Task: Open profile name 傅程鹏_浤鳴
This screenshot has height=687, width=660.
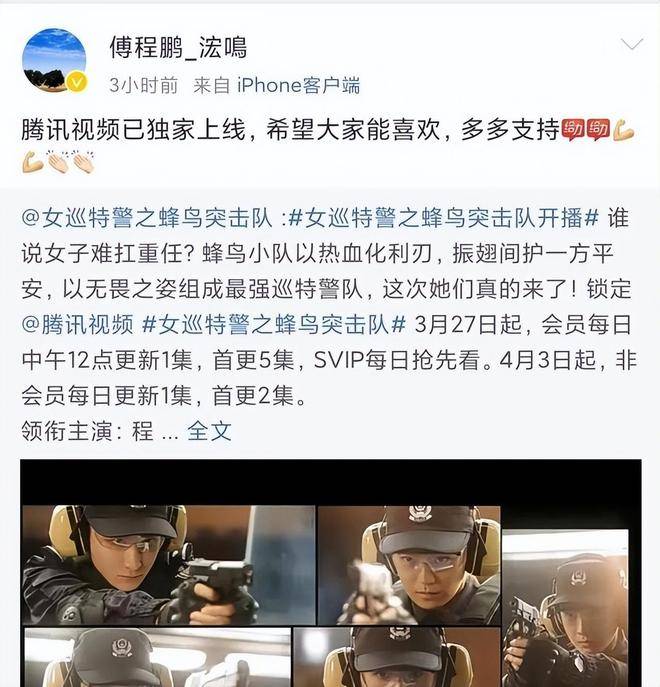Action: click(178, 47)
